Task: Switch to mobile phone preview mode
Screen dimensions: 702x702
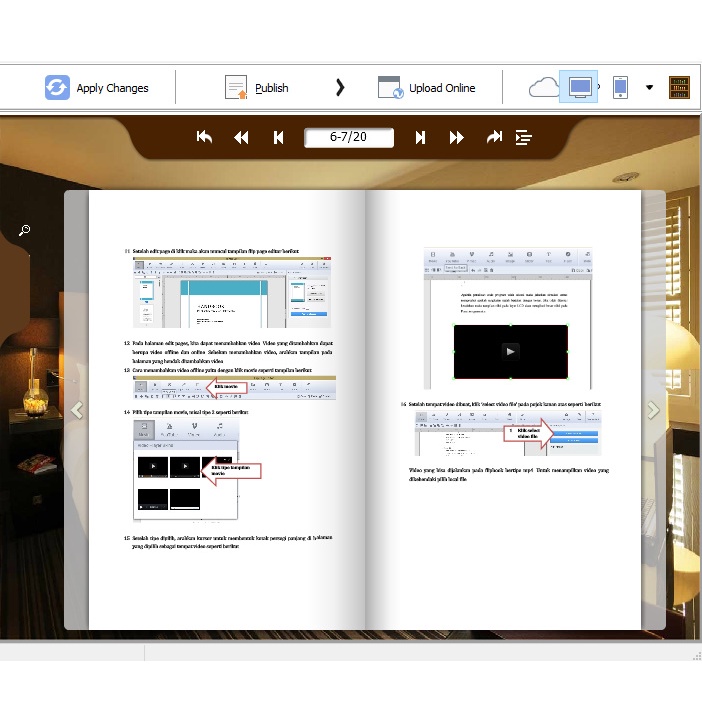Action: [x=620, y=87]
